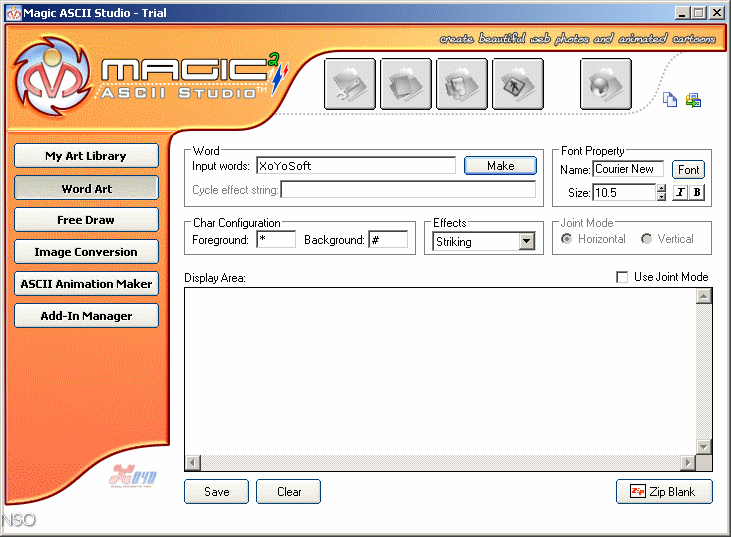Click the font Name field
This screenshot has height=537, width=731.
point(628,169)
